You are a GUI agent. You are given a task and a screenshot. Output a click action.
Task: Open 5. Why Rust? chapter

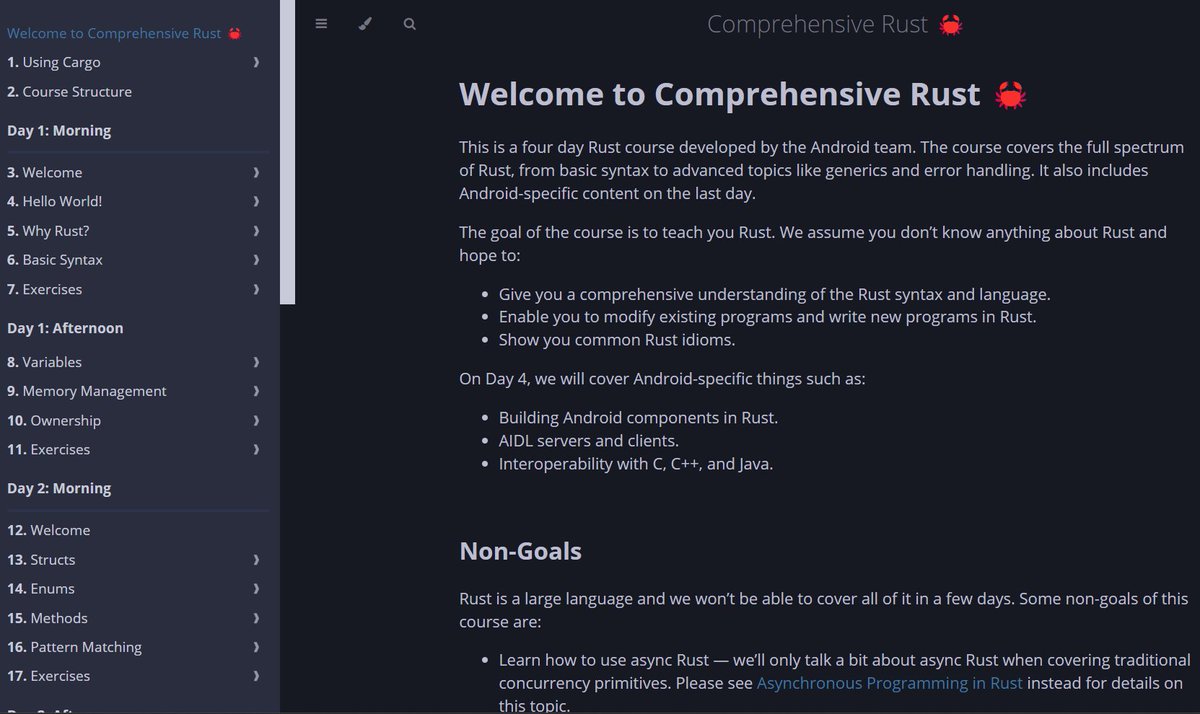[x=49, y=230]
